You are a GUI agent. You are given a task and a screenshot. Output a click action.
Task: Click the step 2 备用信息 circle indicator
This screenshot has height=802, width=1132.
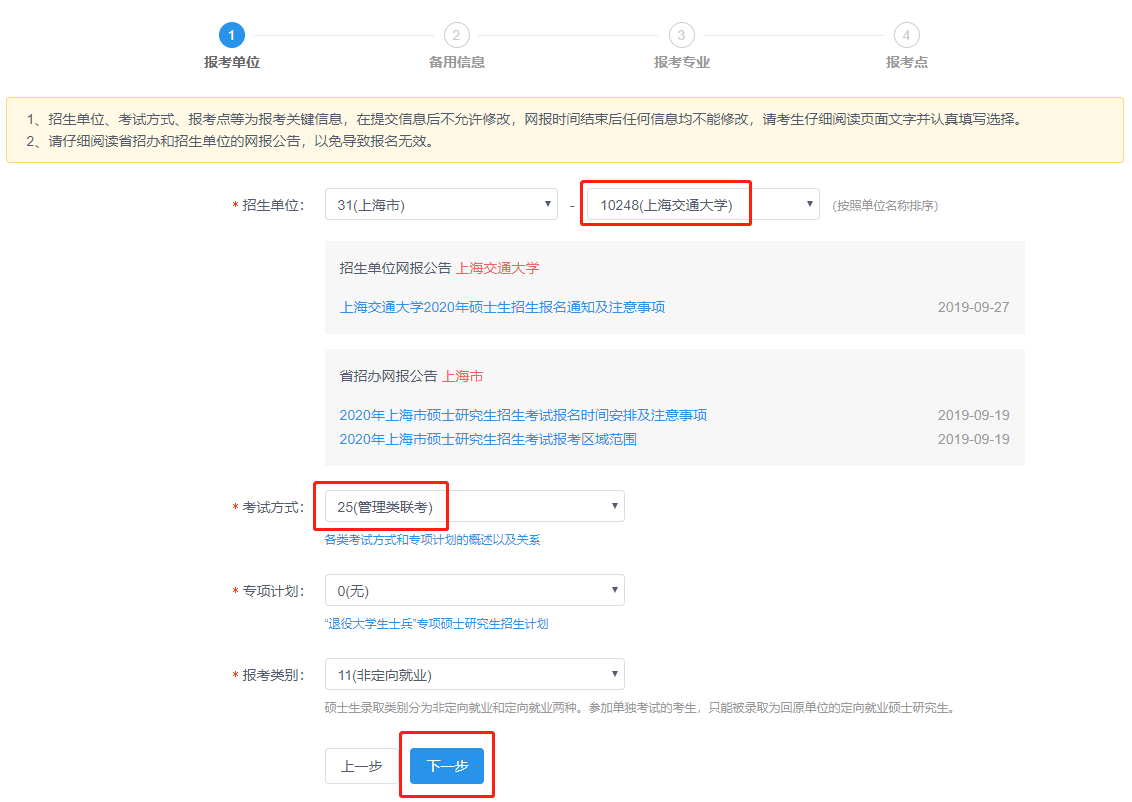click(x=457, y=33)
